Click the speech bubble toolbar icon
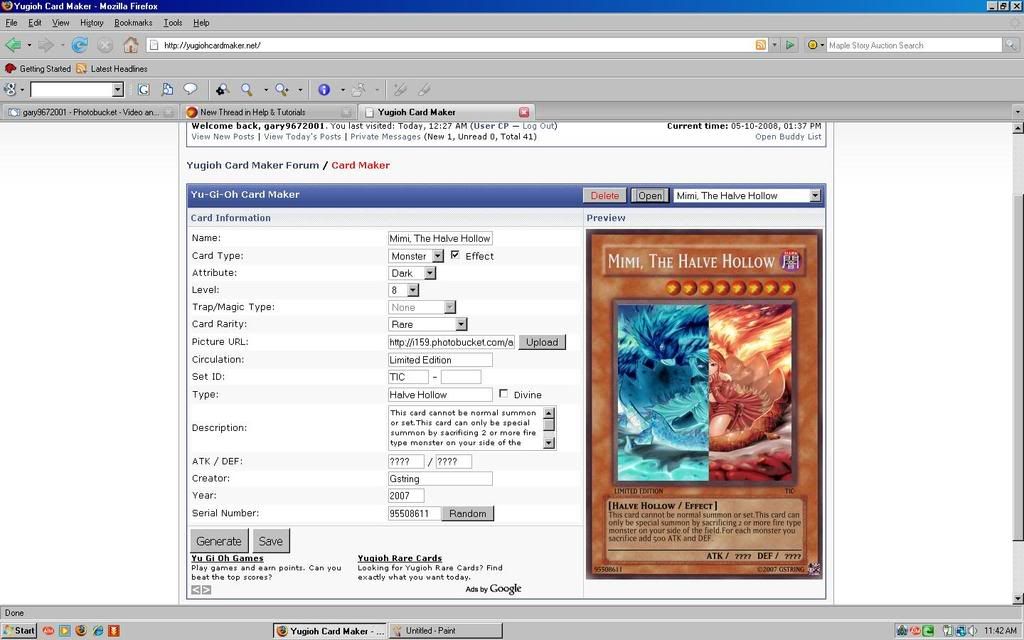This screenshot has width=1024, height=640. [189, 89]
